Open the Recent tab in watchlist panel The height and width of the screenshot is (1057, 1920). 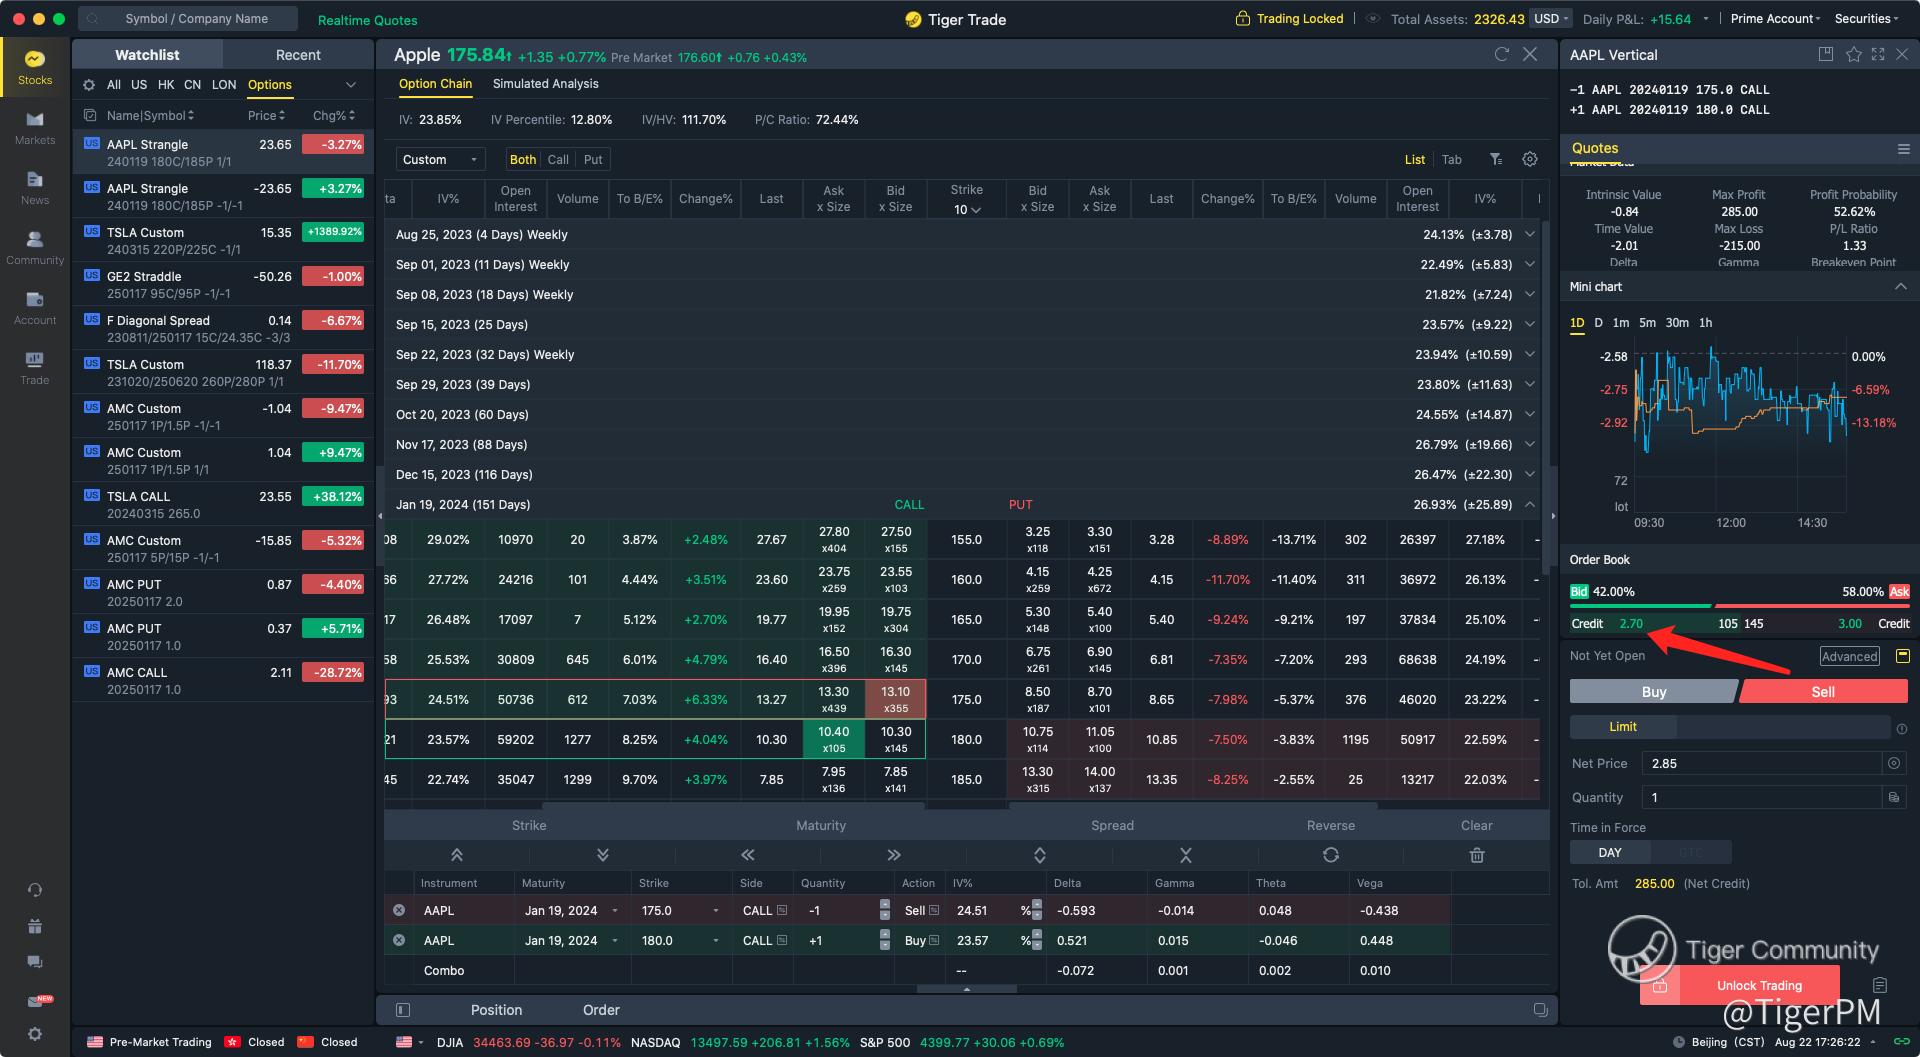pyautogui.click(x=298, y=55)
